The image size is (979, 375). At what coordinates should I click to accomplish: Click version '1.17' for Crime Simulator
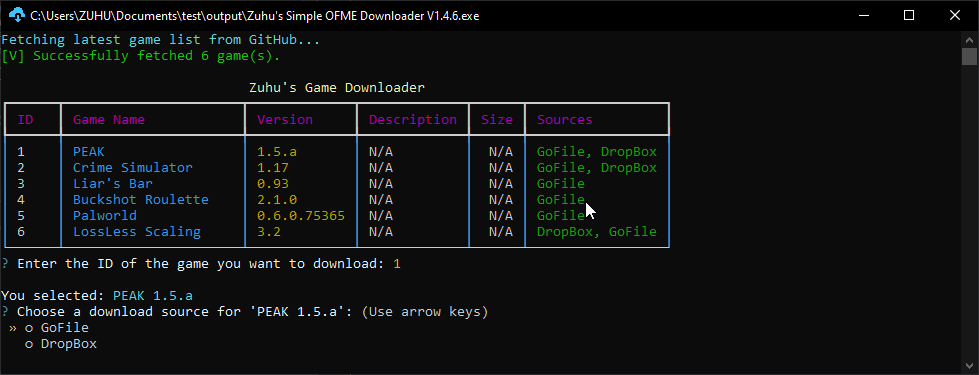[273, 168]
